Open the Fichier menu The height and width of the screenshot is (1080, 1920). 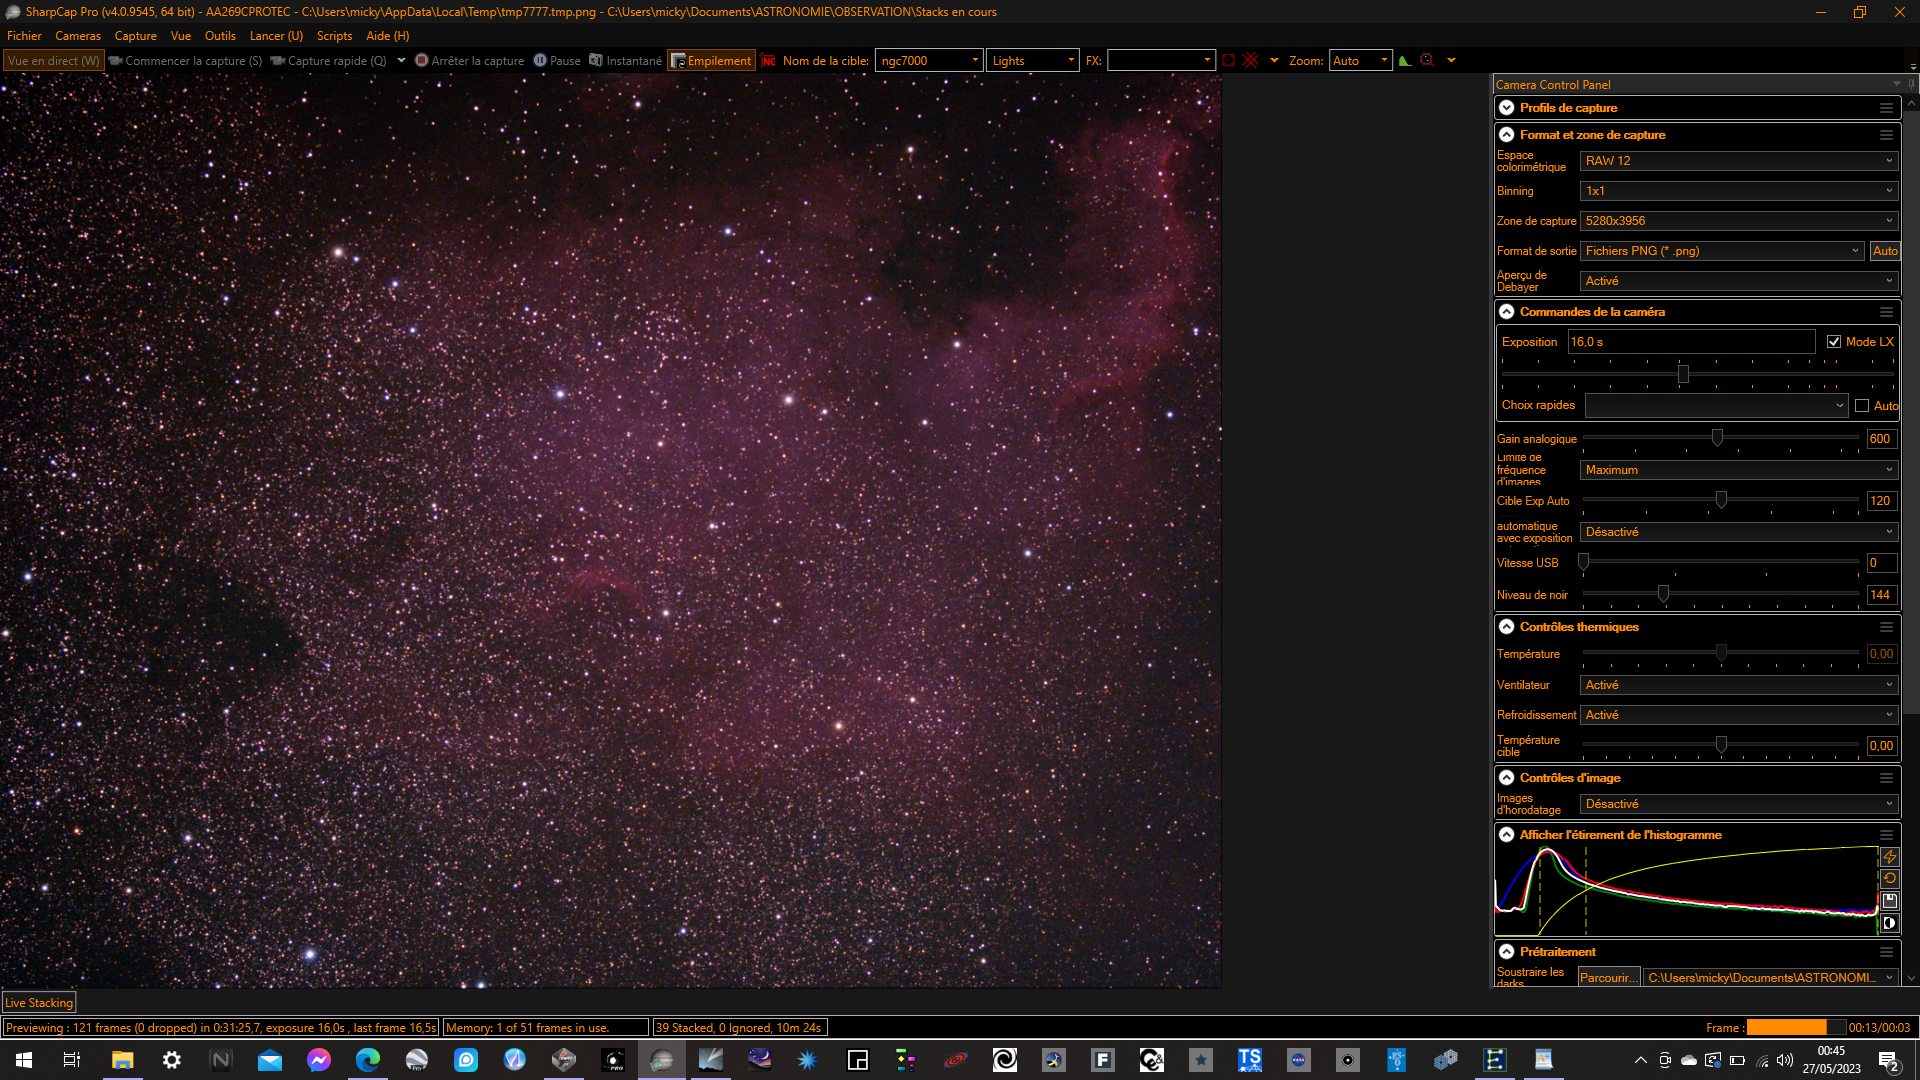[24, 36]
